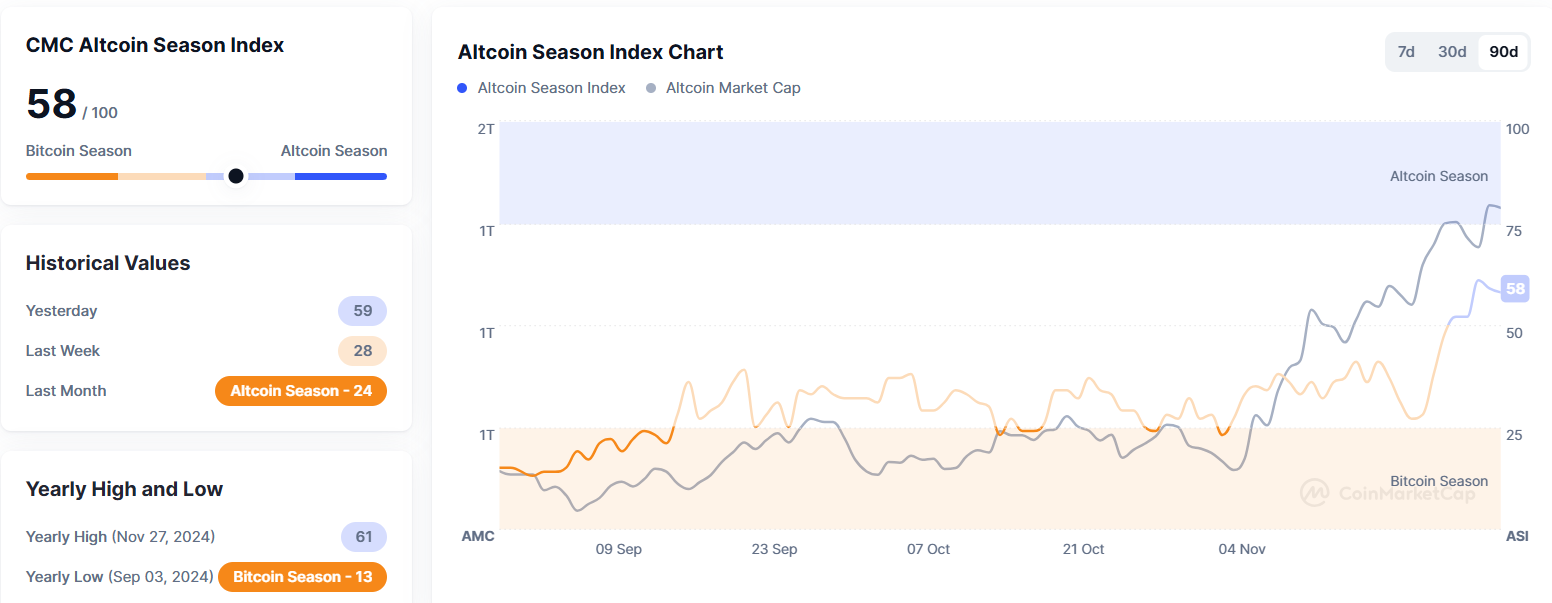Click the blue Altcoin Season Index legend dot

point(462,88)
